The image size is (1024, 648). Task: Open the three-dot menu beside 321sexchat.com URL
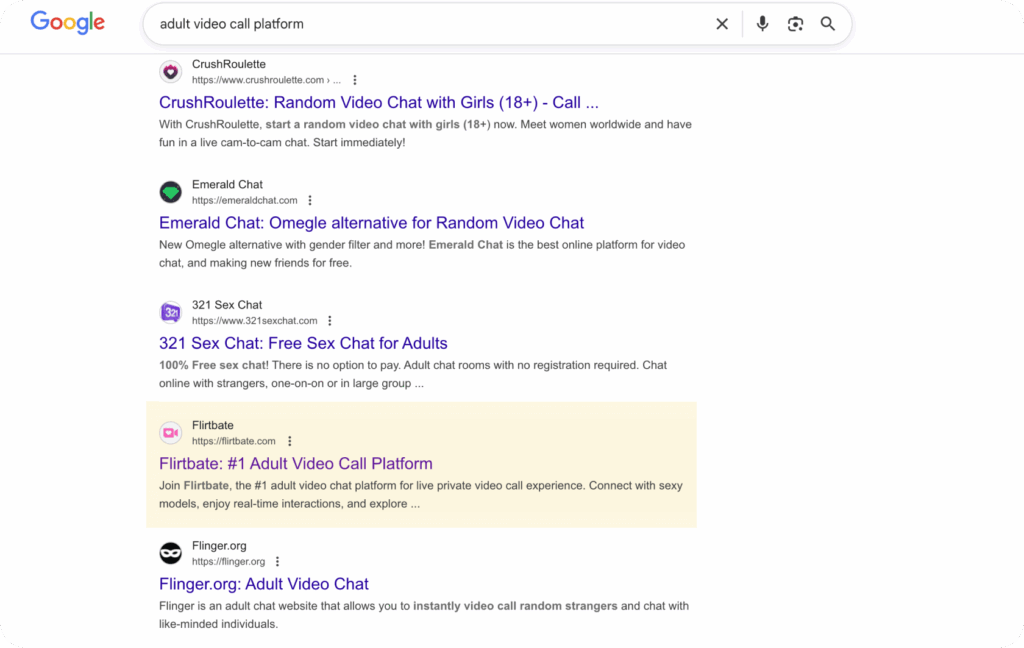[x=330, y=321]
